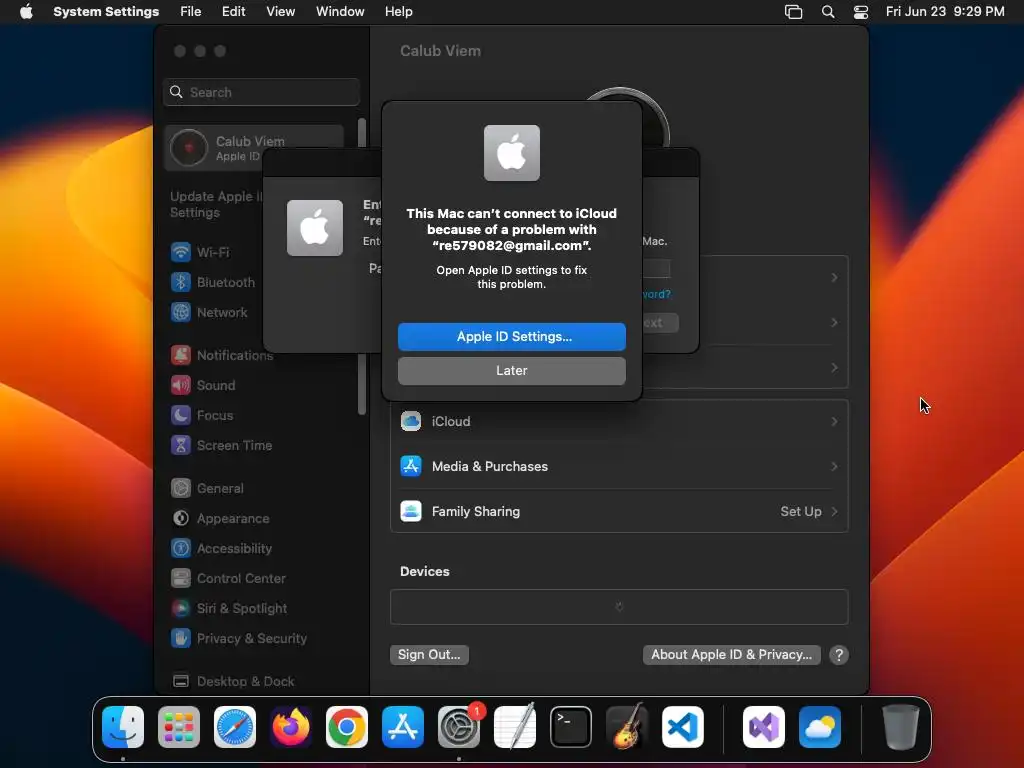Open the File menu
The width and height of the screenshot is (1024, 768).
[x=191, y=11]
